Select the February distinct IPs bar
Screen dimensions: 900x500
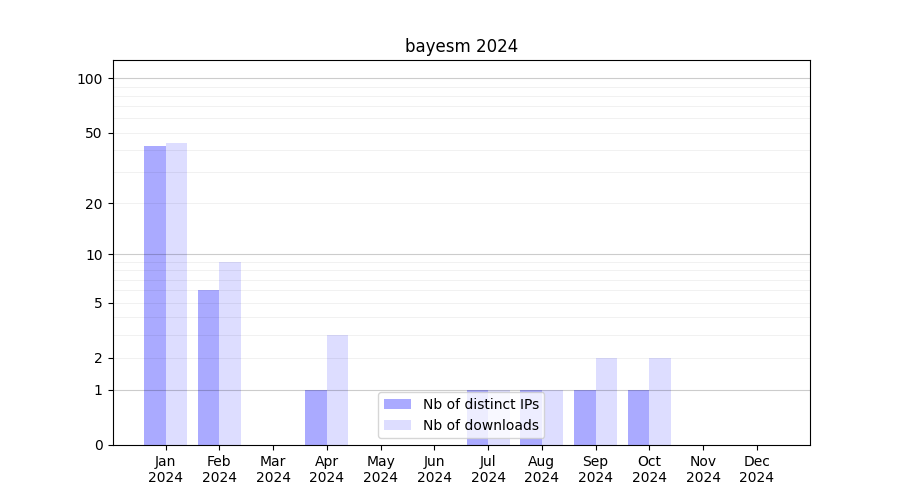[x=208, y=367]
